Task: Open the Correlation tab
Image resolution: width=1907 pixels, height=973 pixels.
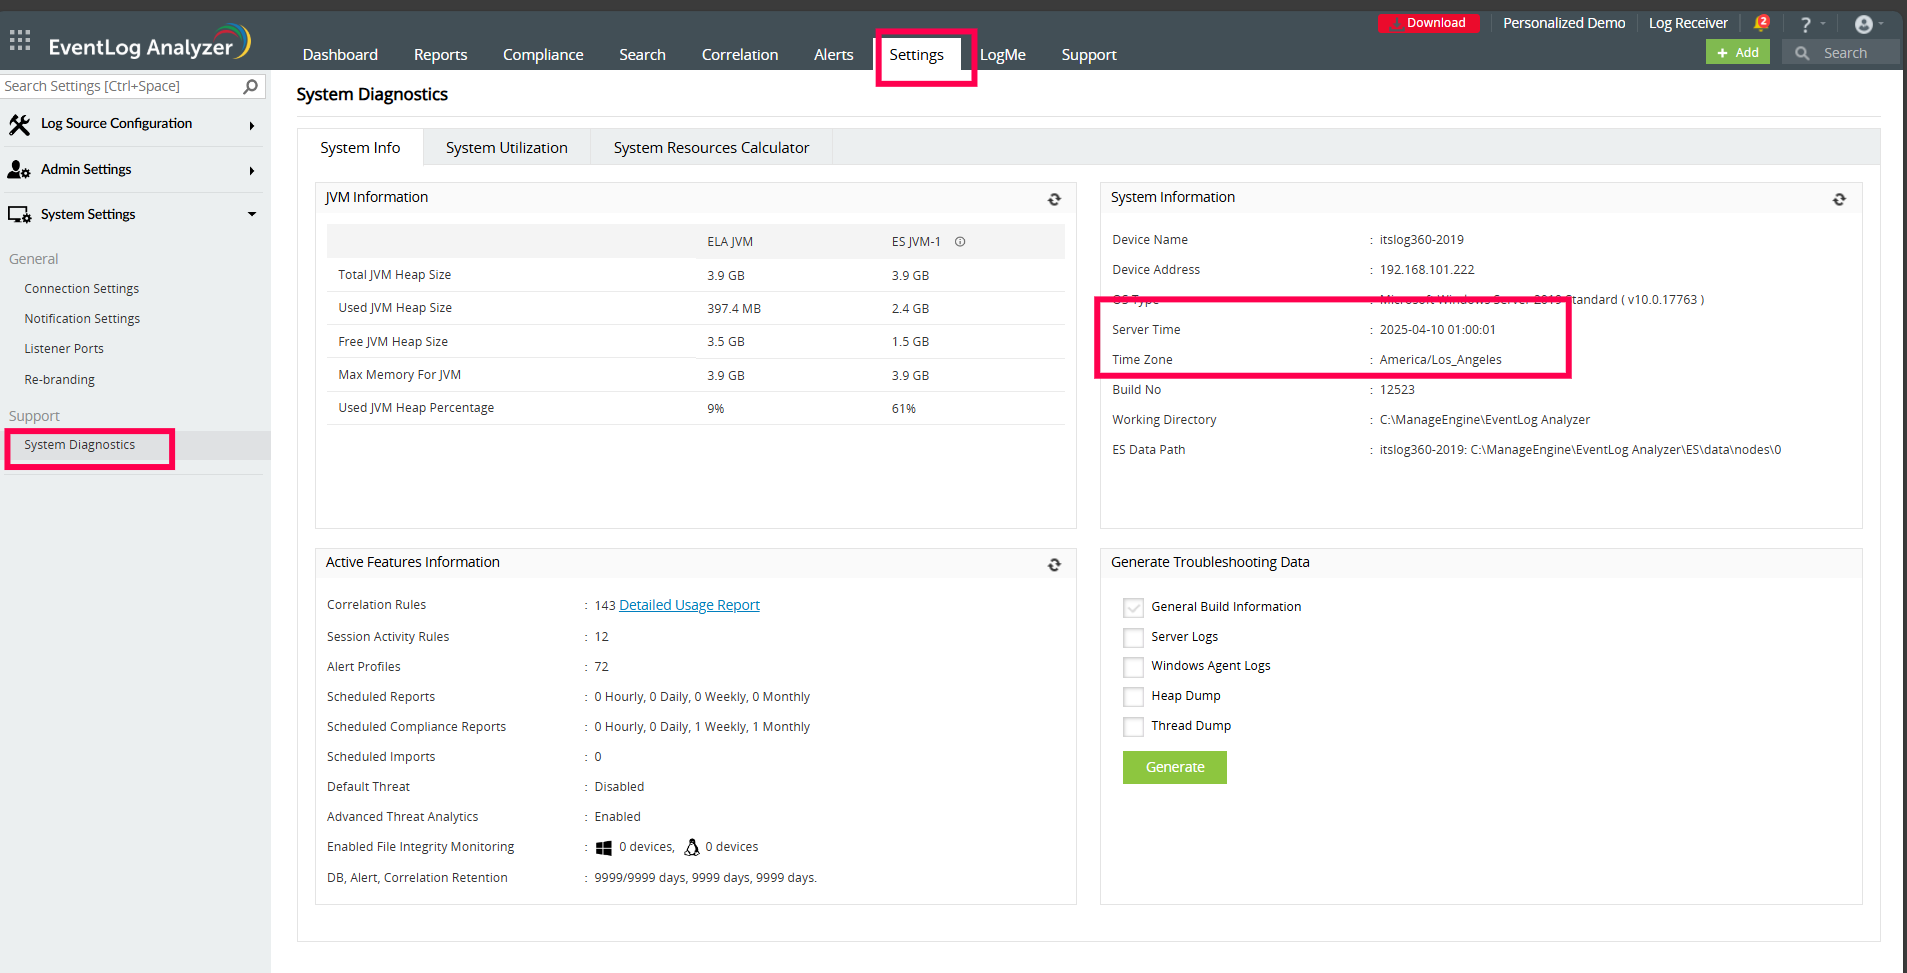Action: click(740, 55)
